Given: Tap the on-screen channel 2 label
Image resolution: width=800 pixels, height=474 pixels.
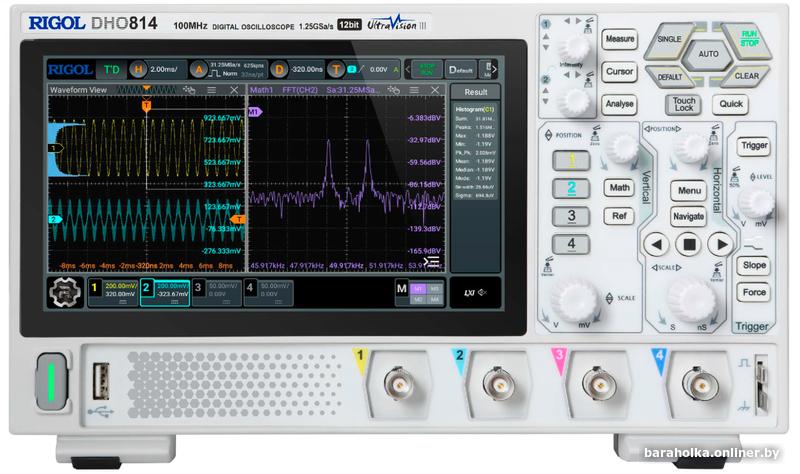Looking at the screenshot, I should coord(146,288).
